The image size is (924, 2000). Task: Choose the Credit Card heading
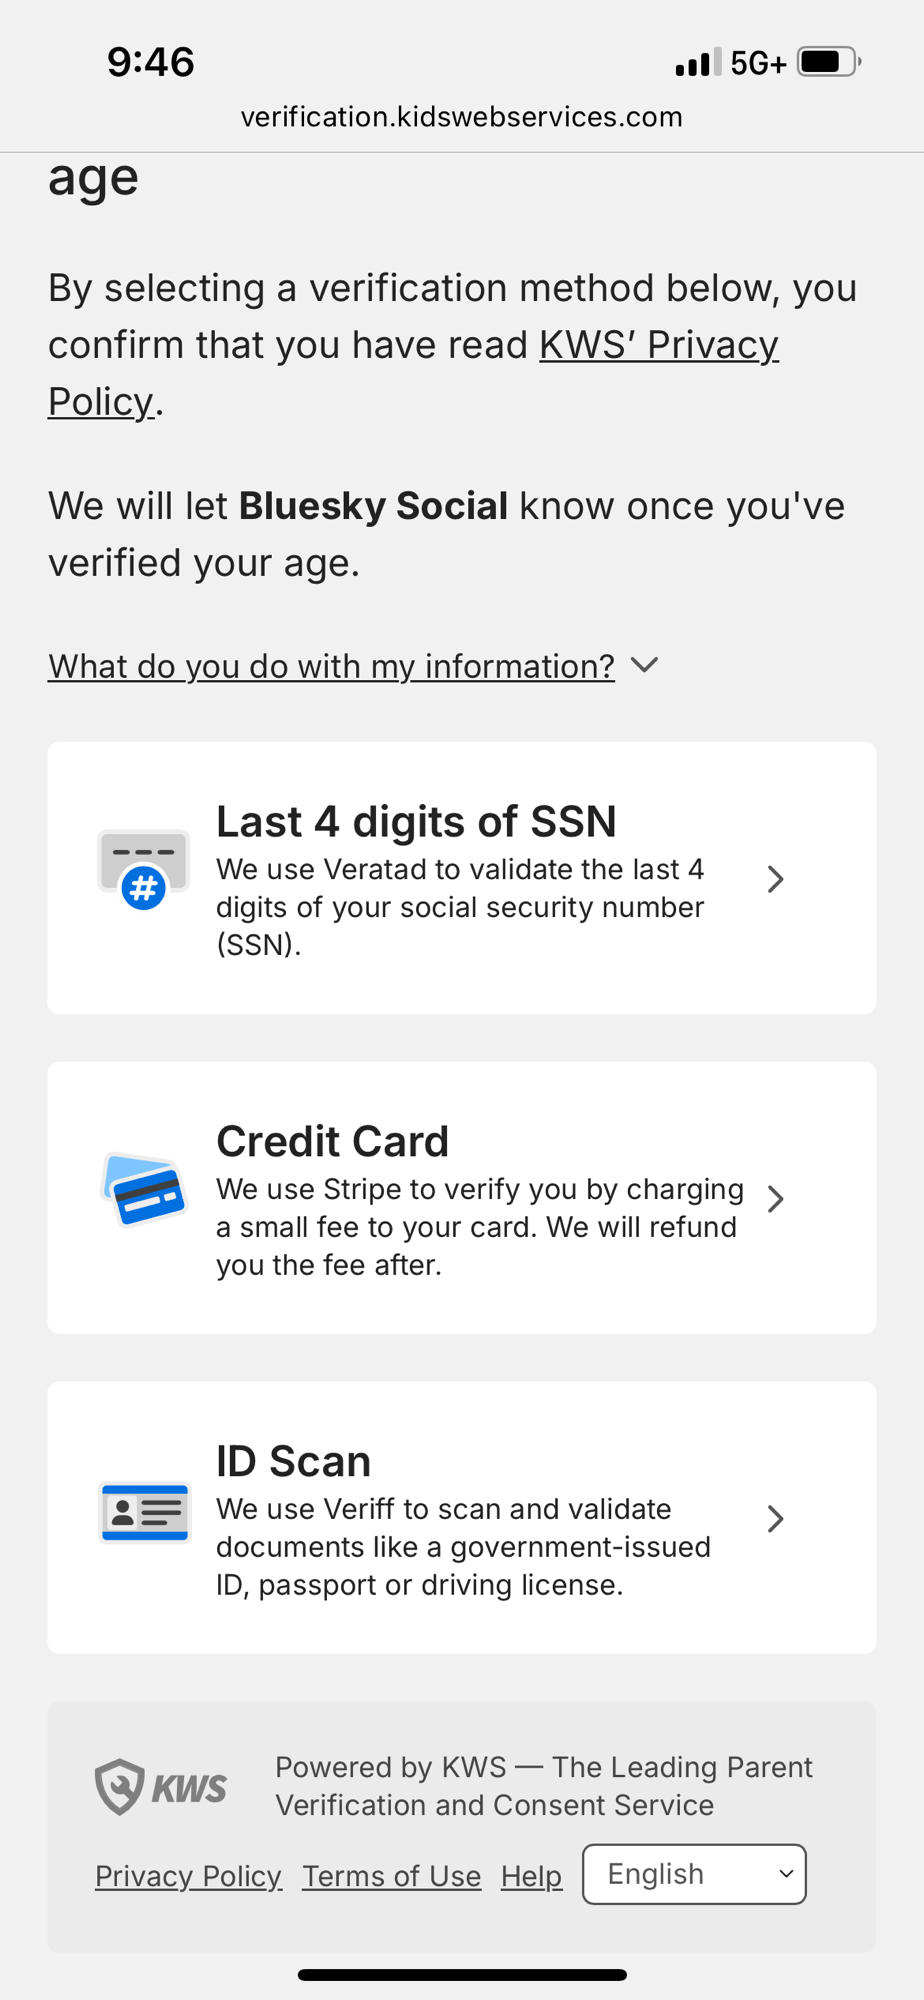click(x=332, y=1141)
